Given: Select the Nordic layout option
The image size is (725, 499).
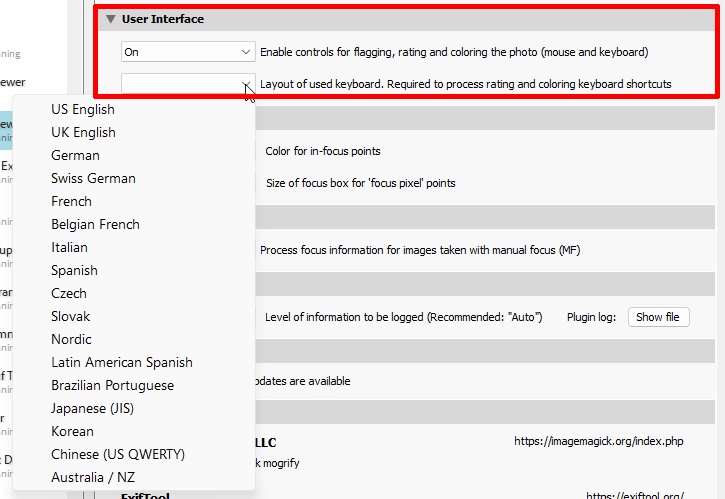Looking at the screenshot, I should [71, 339].
